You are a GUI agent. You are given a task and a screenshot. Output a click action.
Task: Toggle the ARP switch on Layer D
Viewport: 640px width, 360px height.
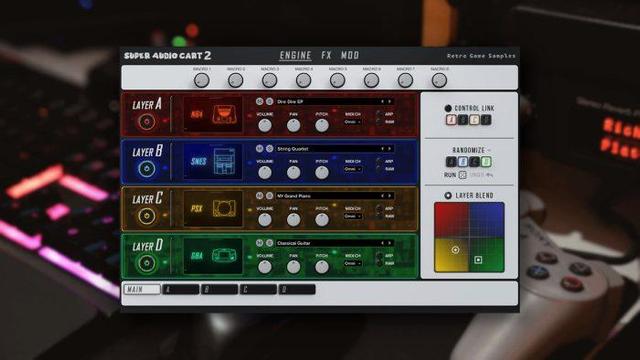coord(379,255)
